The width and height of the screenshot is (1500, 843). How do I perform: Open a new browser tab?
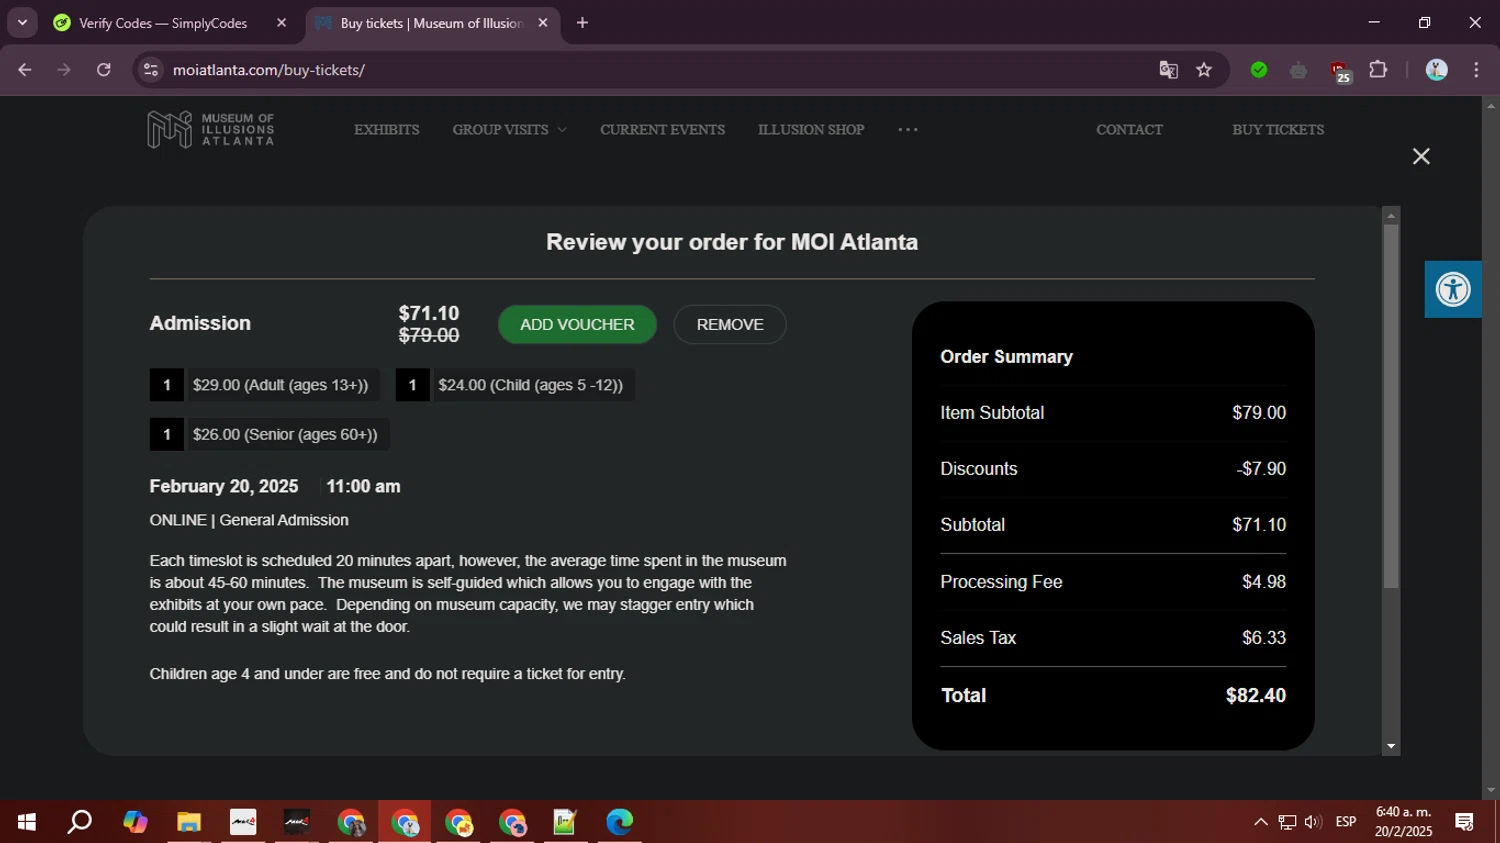pyautogui.click(x=582, y=23)
